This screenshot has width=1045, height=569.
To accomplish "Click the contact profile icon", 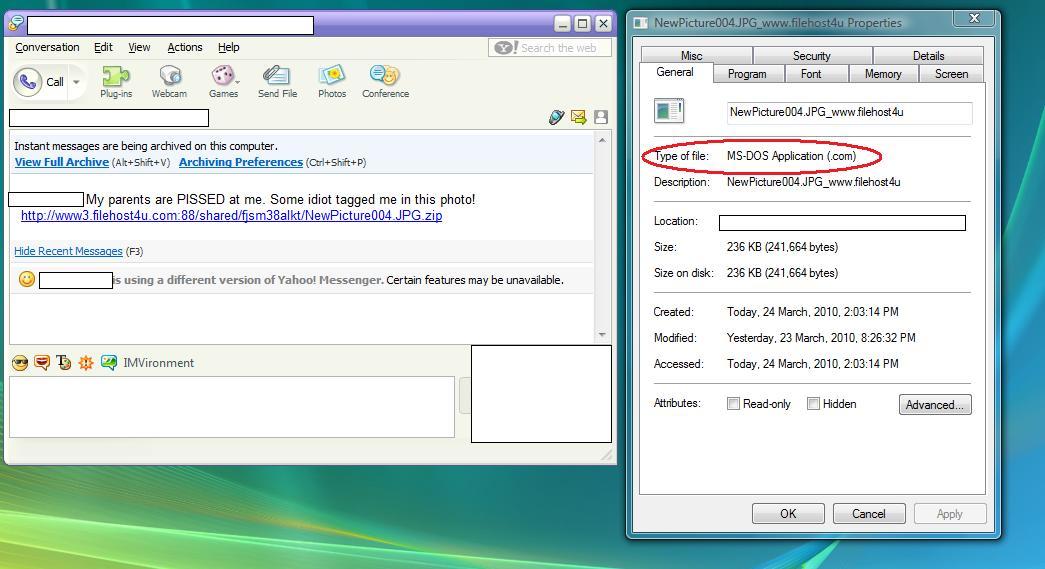I will point(601,117).
